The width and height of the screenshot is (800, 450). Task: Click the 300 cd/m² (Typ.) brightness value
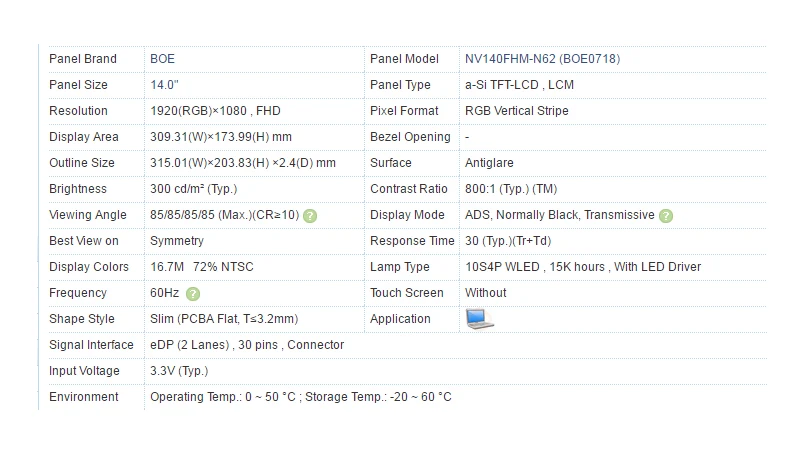click(193, 189)
